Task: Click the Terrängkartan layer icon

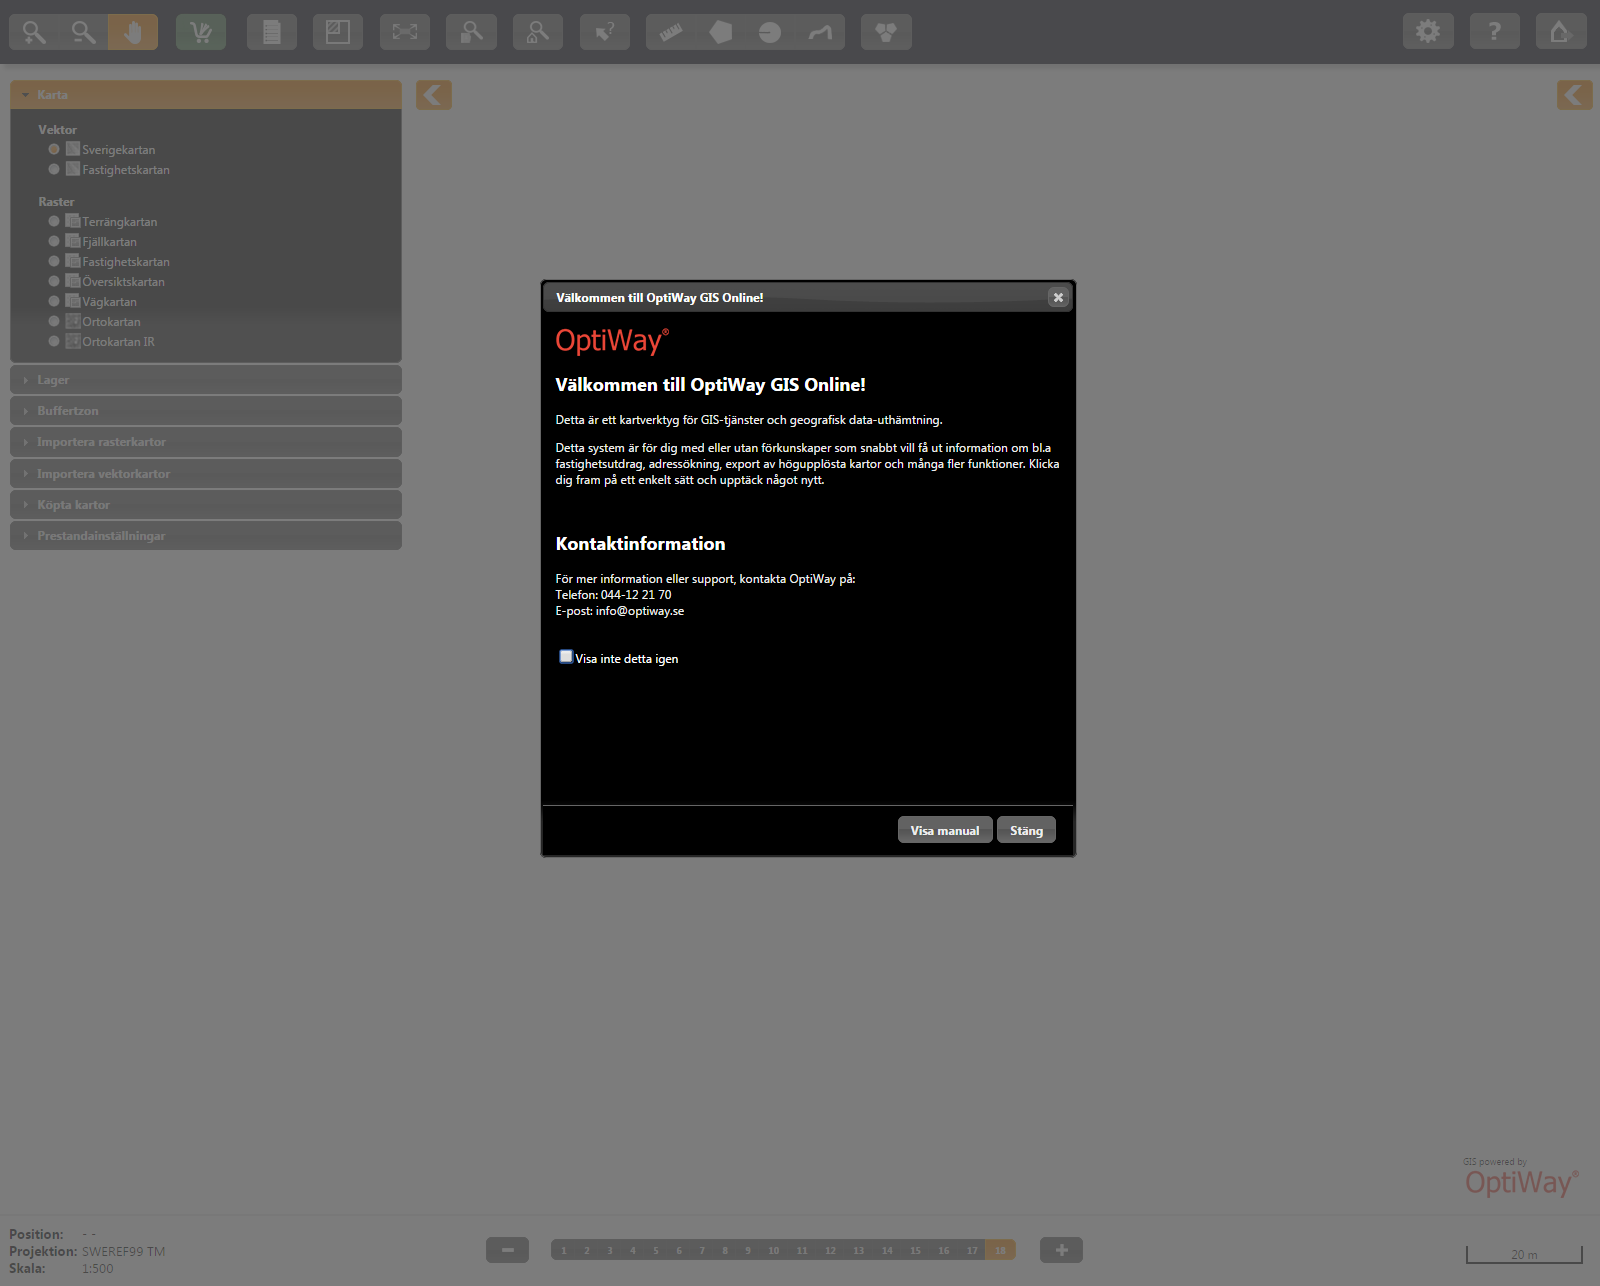Action: click(x=73, y=221)
